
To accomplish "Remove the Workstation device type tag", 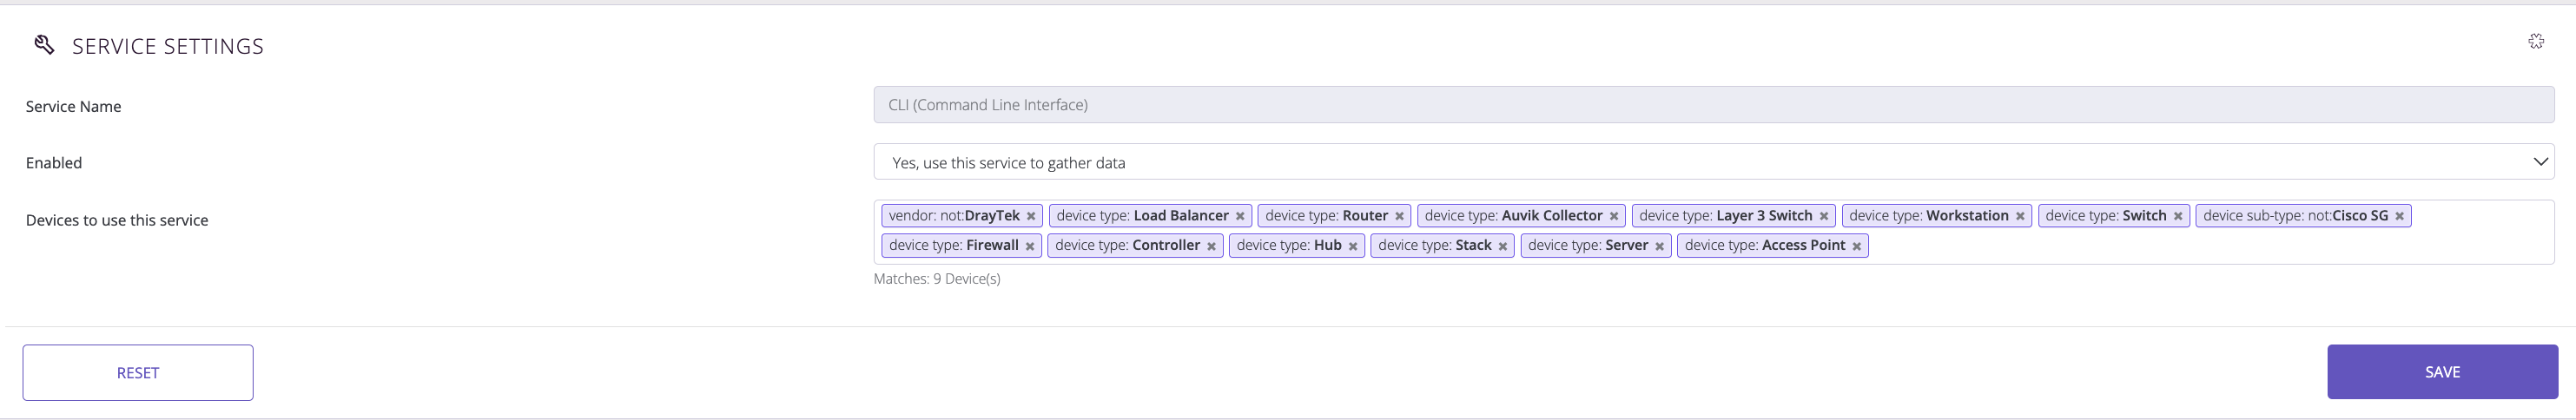I will [2020, 216].
